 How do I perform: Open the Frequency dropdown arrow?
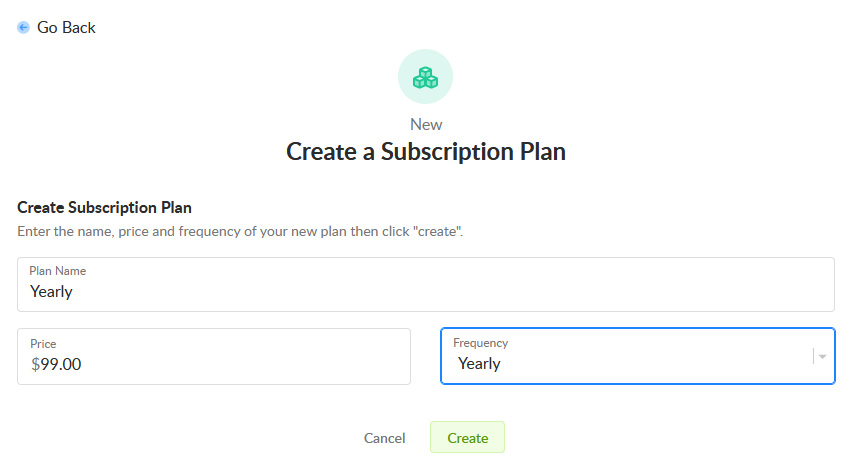pos(822,356)
